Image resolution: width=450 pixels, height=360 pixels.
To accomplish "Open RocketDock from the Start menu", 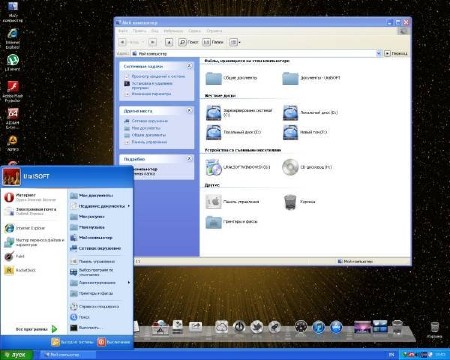I will pos(20,270).
